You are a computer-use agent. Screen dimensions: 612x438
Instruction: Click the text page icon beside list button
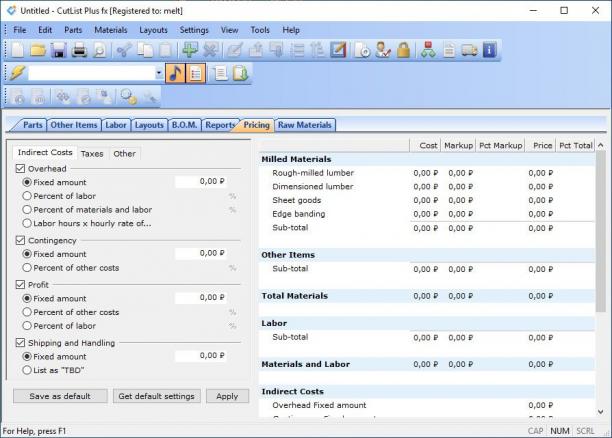pos(220,73)
